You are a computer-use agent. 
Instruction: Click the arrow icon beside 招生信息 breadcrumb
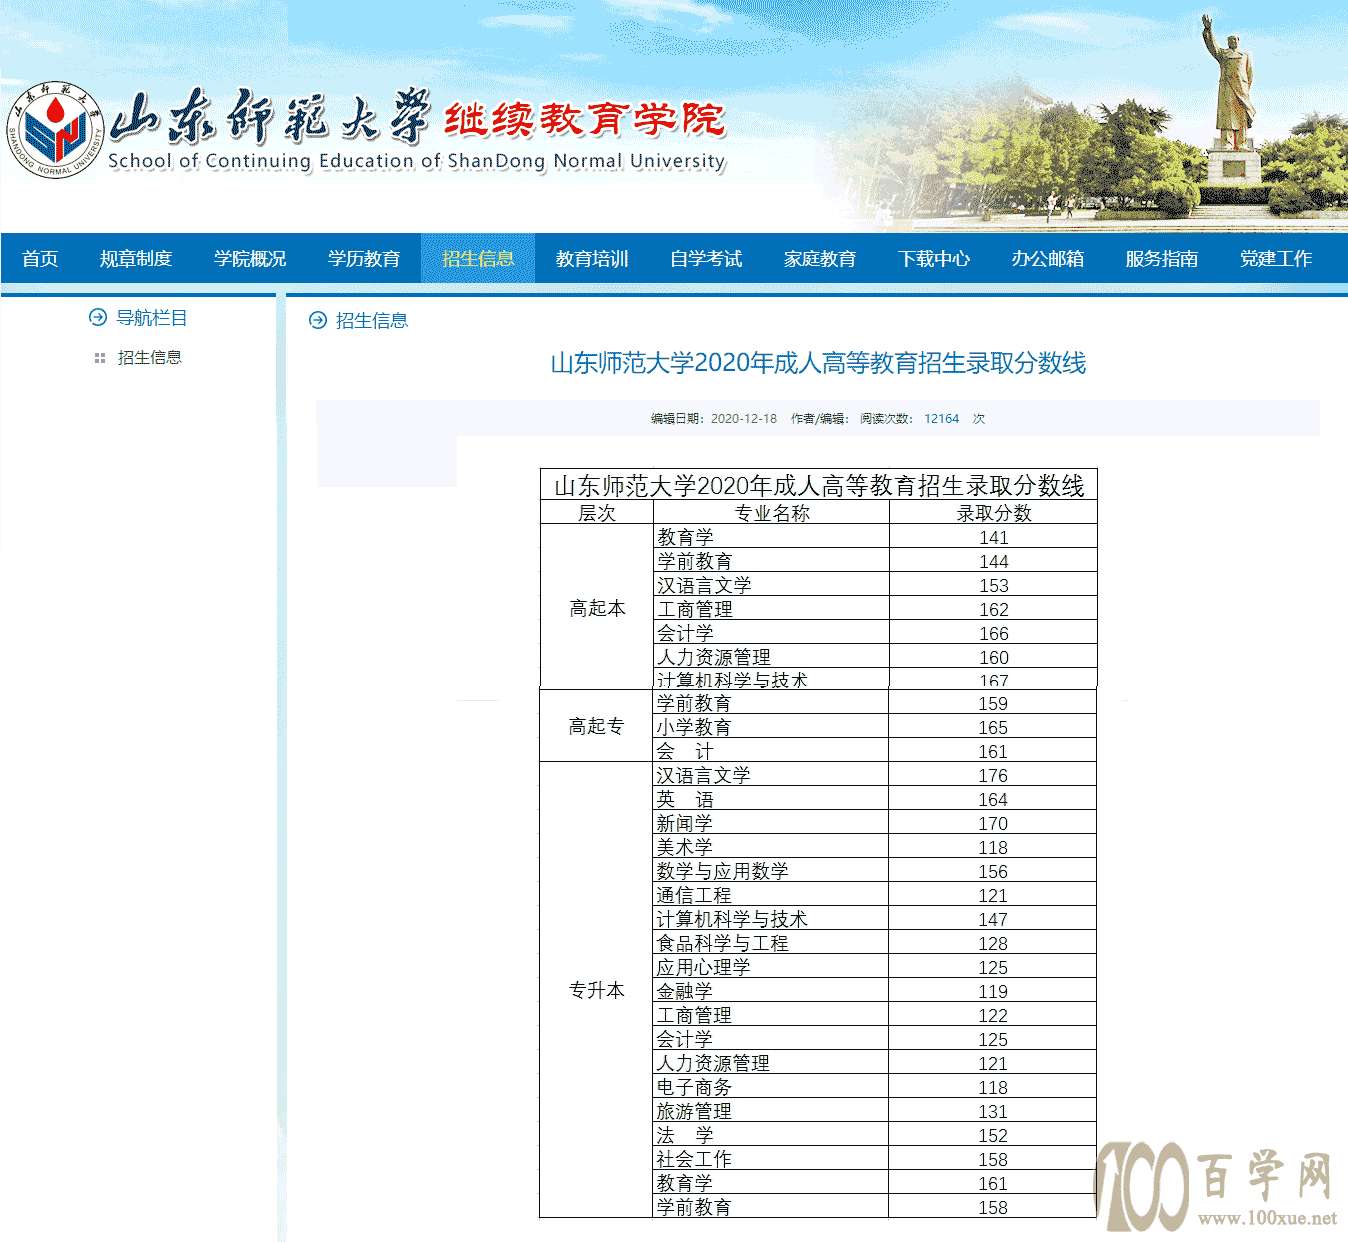318,320
